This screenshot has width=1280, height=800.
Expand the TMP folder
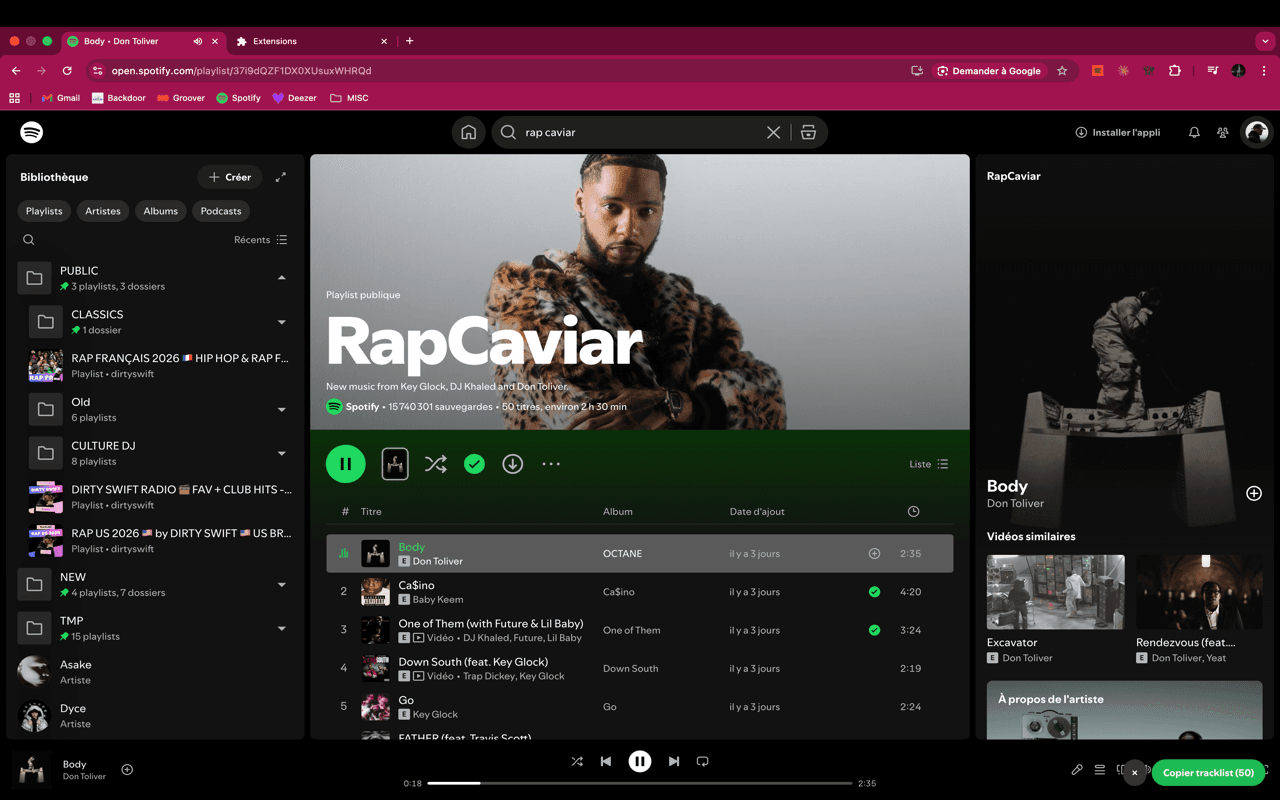pyautogui.click(x=281, y=628)
